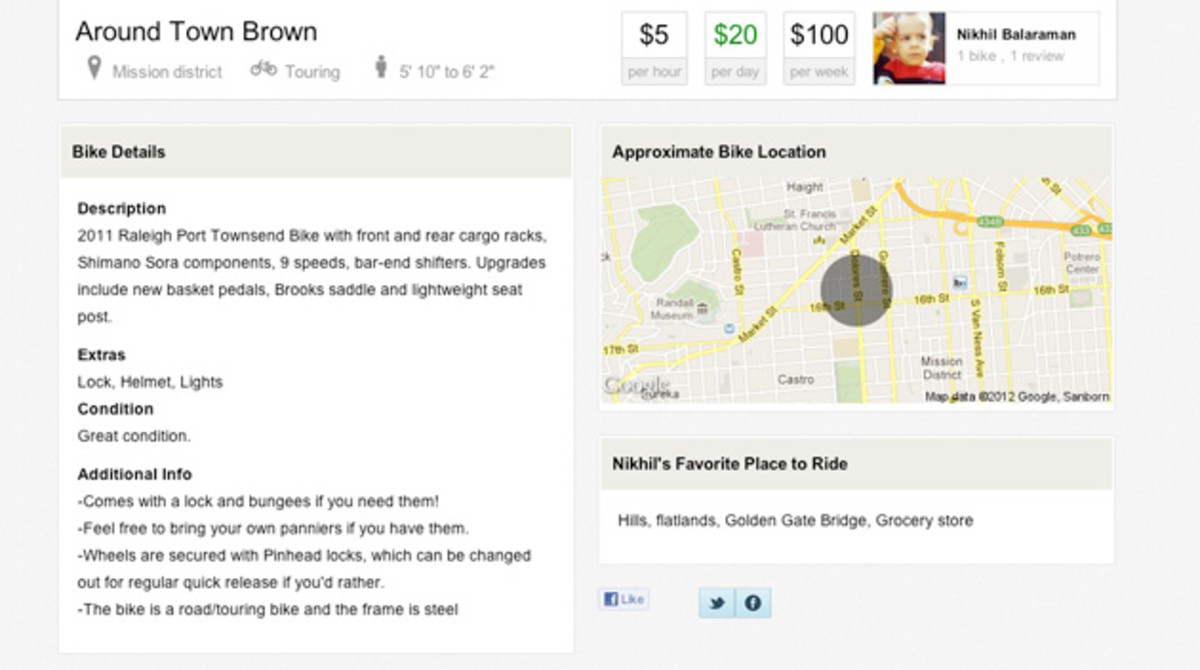
Task: Click the rider height person icon
Action: 380,69
